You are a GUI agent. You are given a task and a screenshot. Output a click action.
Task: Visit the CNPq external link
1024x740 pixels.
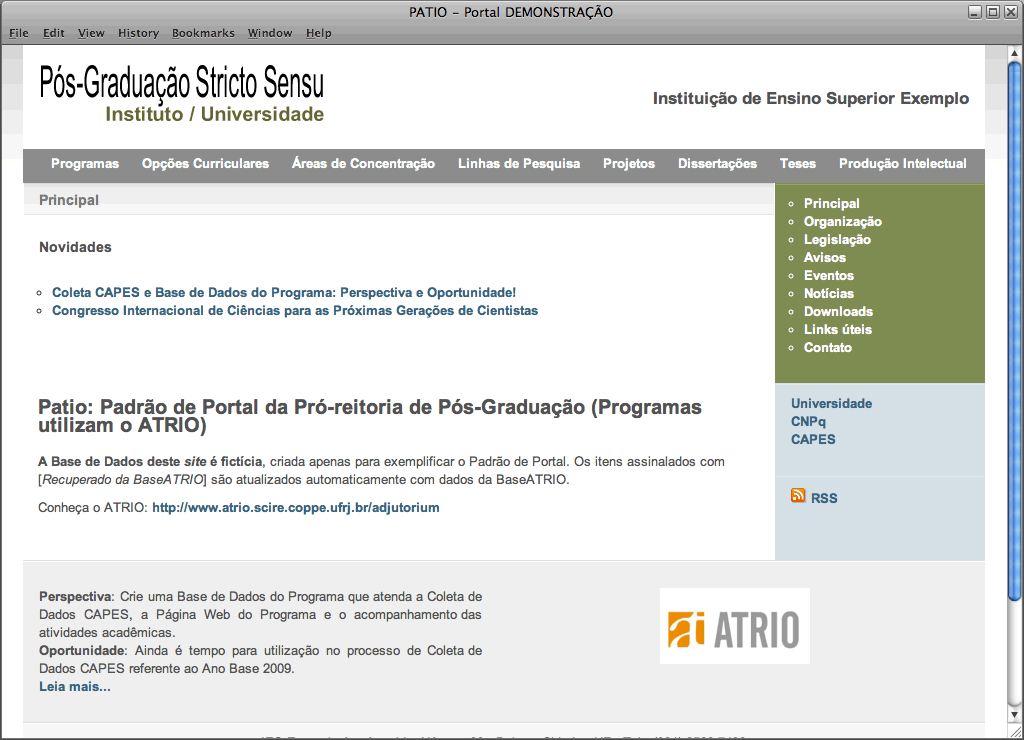coord(808,422)
